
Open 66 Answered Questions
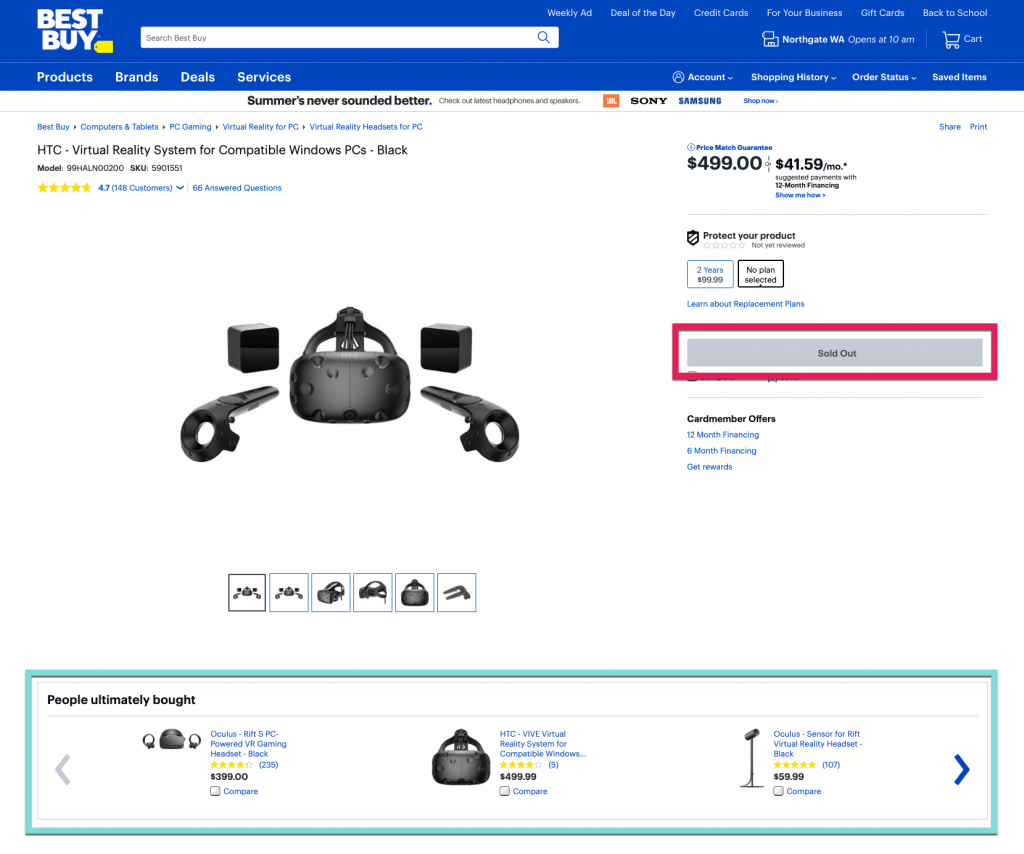click(x=237, y=188)
